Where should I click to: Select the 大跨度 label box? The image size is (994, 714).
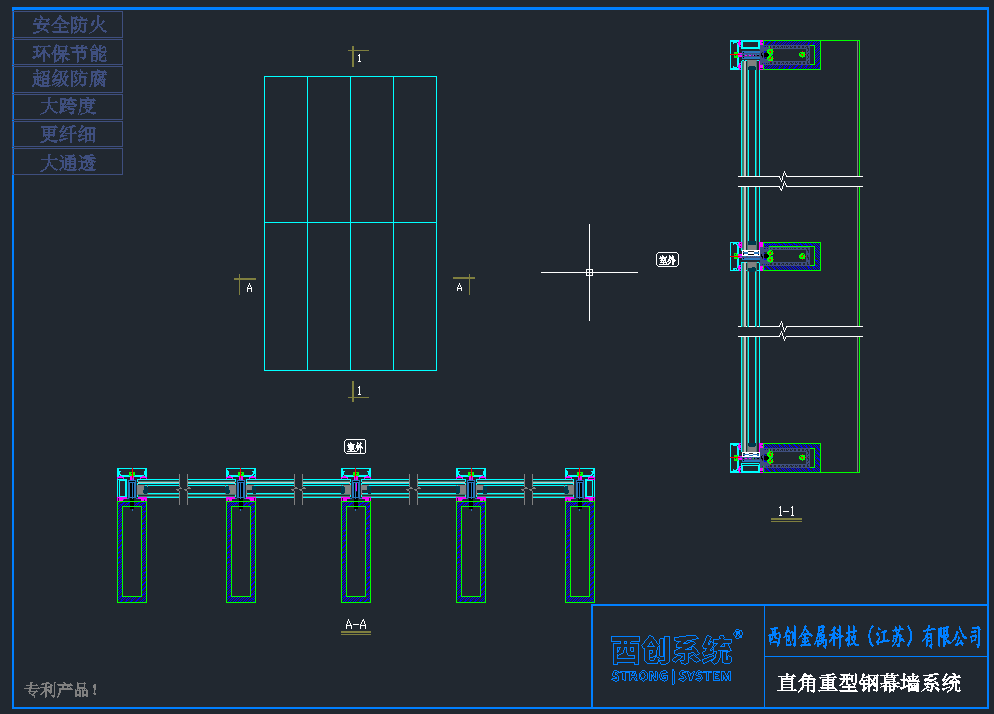click(68, 107)
